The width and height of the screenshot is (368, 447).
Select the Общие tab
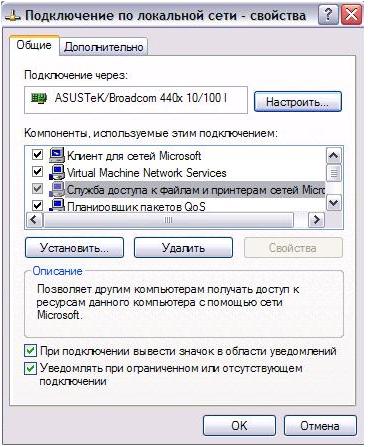pyautogui.click(x=34, y=45)
